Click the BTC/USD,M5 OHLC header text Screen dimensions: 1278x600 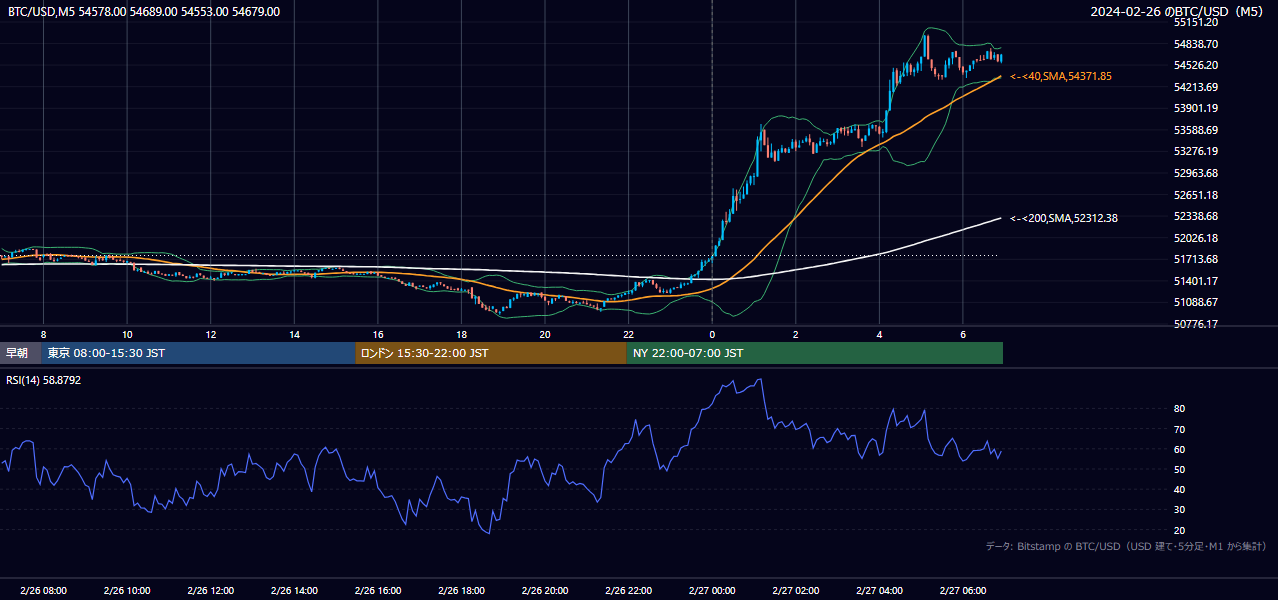coord(144,12)
